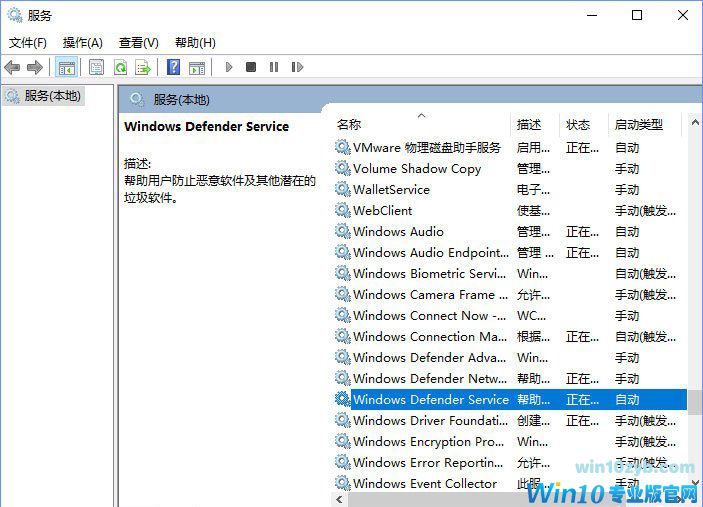Click gear icon of Windows Audio Endpoint row
This screenshot has width=703, height=507.
[x=343, y=252]
